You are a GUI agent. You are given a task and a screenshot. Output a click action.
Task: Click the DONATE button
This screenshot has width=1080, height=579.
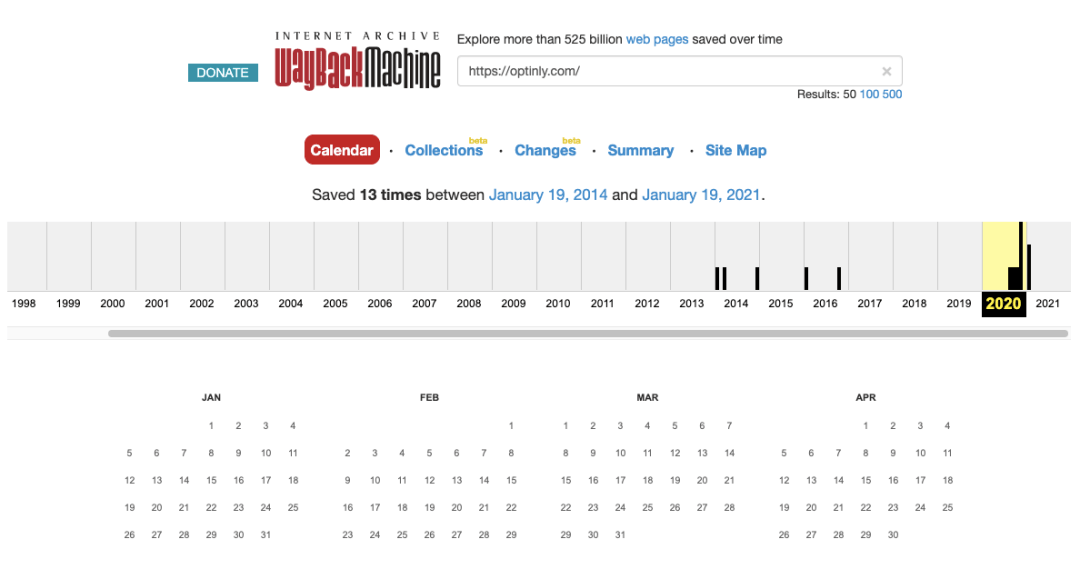click(222, 72)
